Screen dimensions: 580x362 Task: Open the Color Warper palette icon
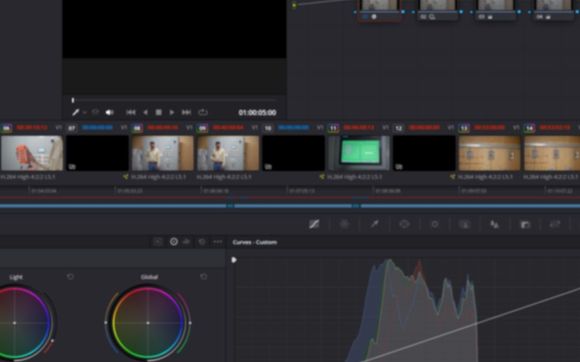coord(344,224)
